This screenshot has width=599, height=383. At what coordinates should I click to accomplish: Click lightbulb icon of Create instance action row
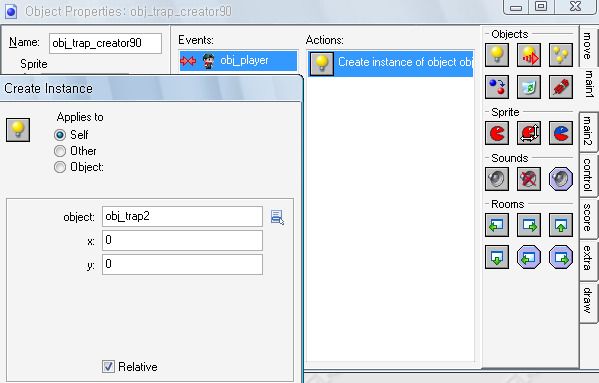tap(322, 63)
